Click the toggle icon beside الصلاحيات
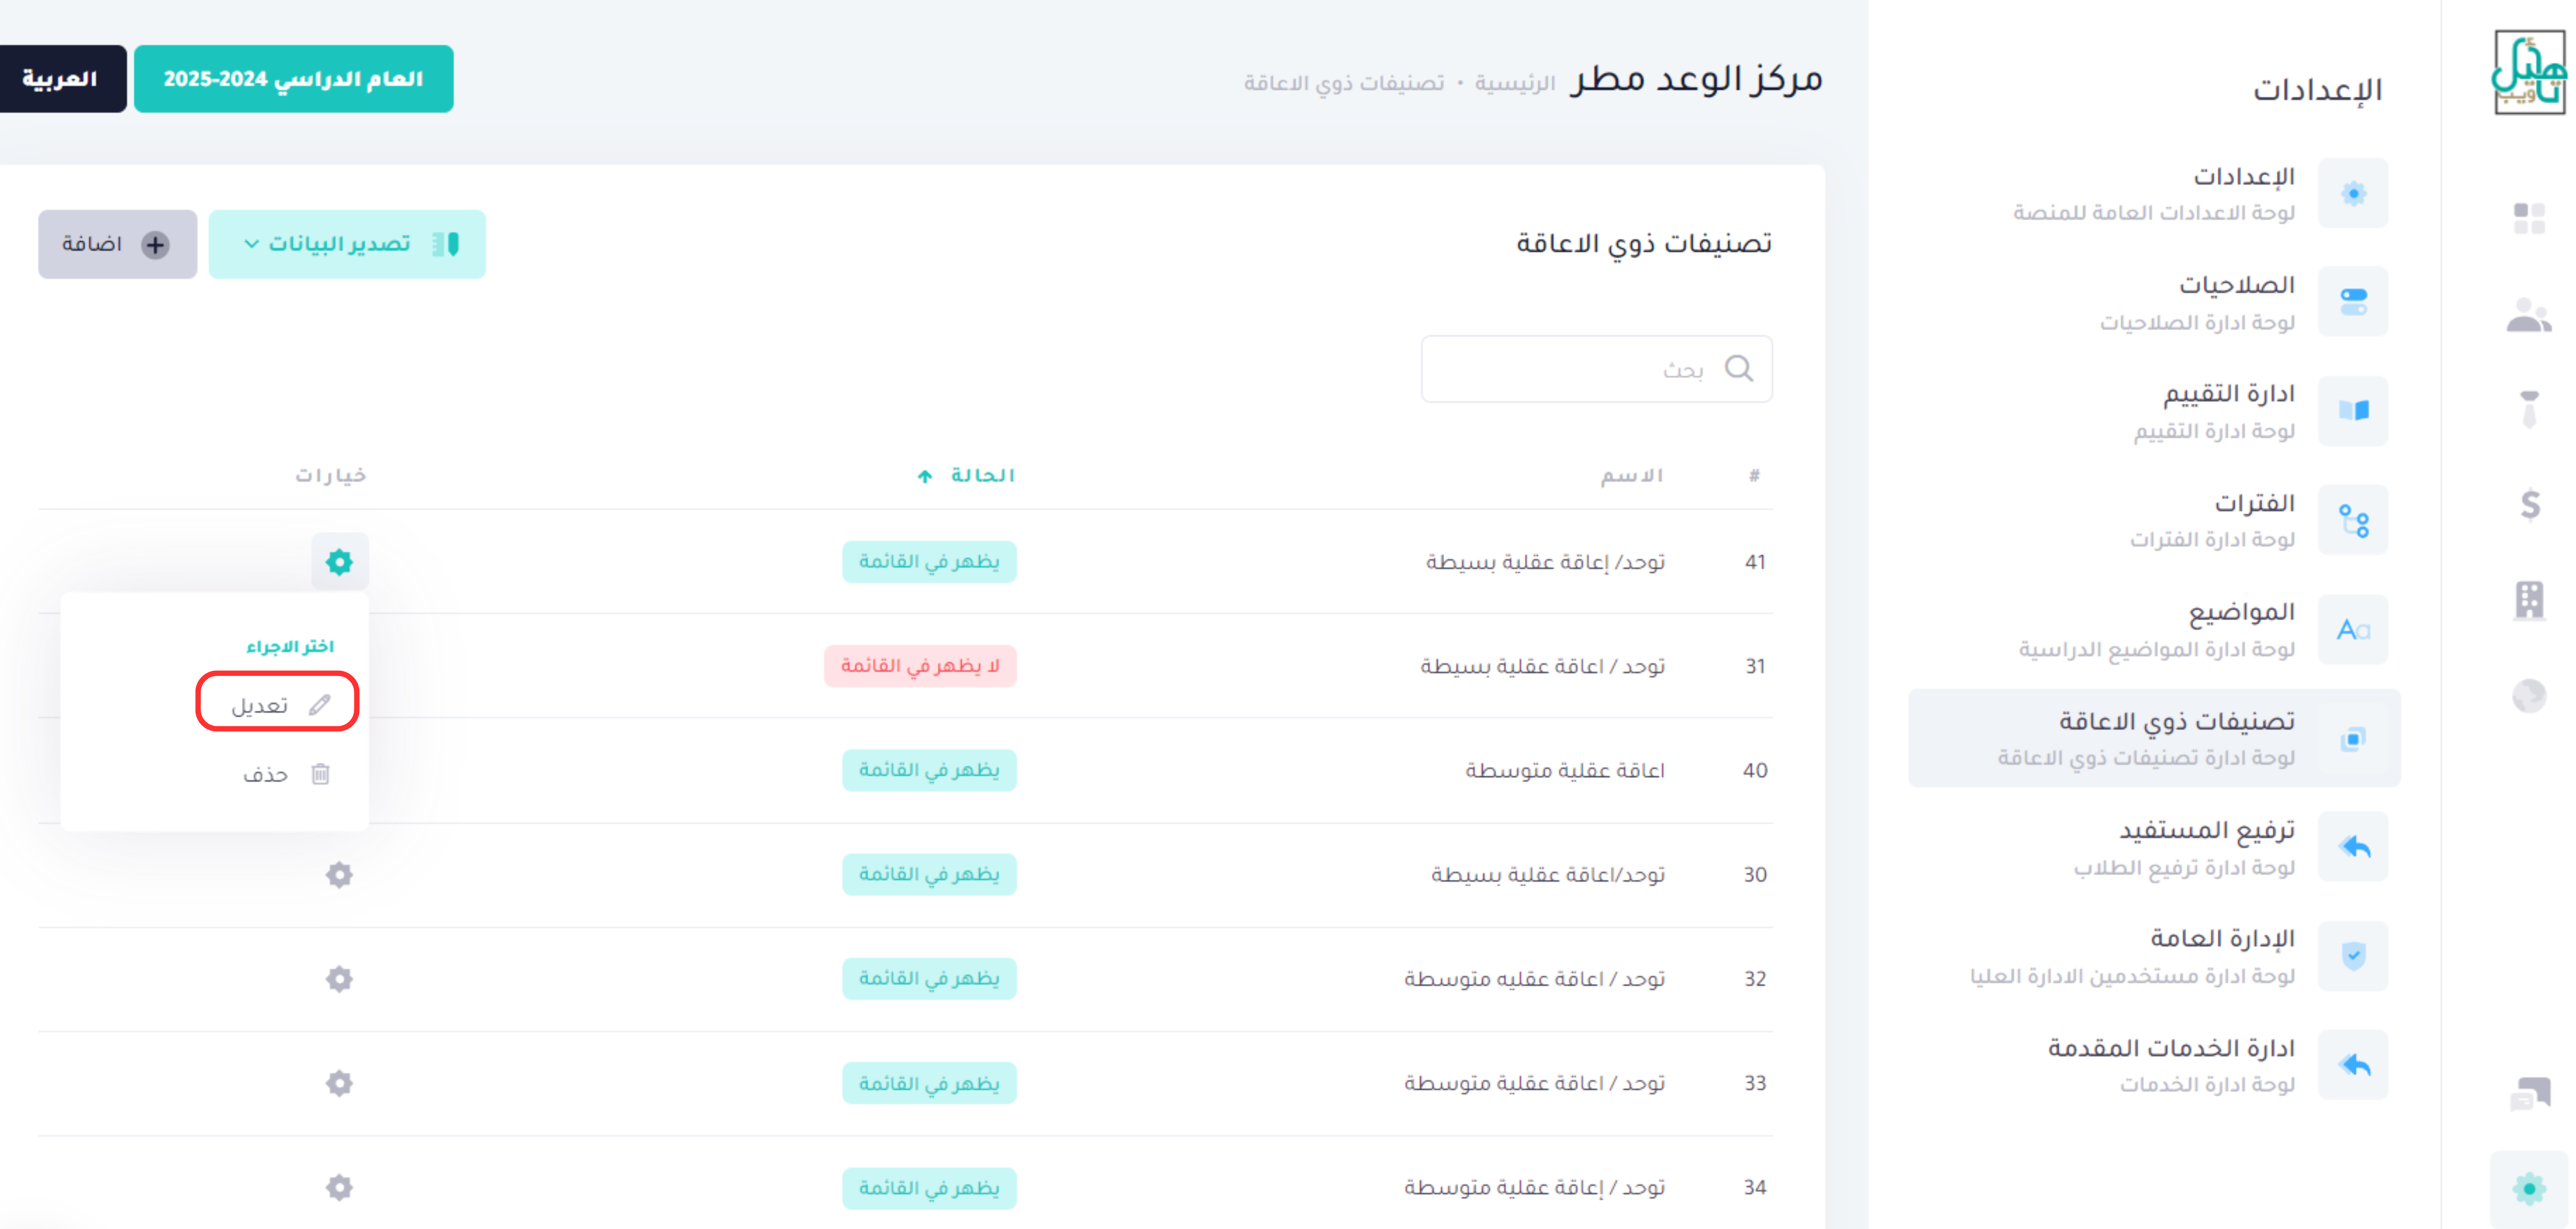 tap(2353, 302)
